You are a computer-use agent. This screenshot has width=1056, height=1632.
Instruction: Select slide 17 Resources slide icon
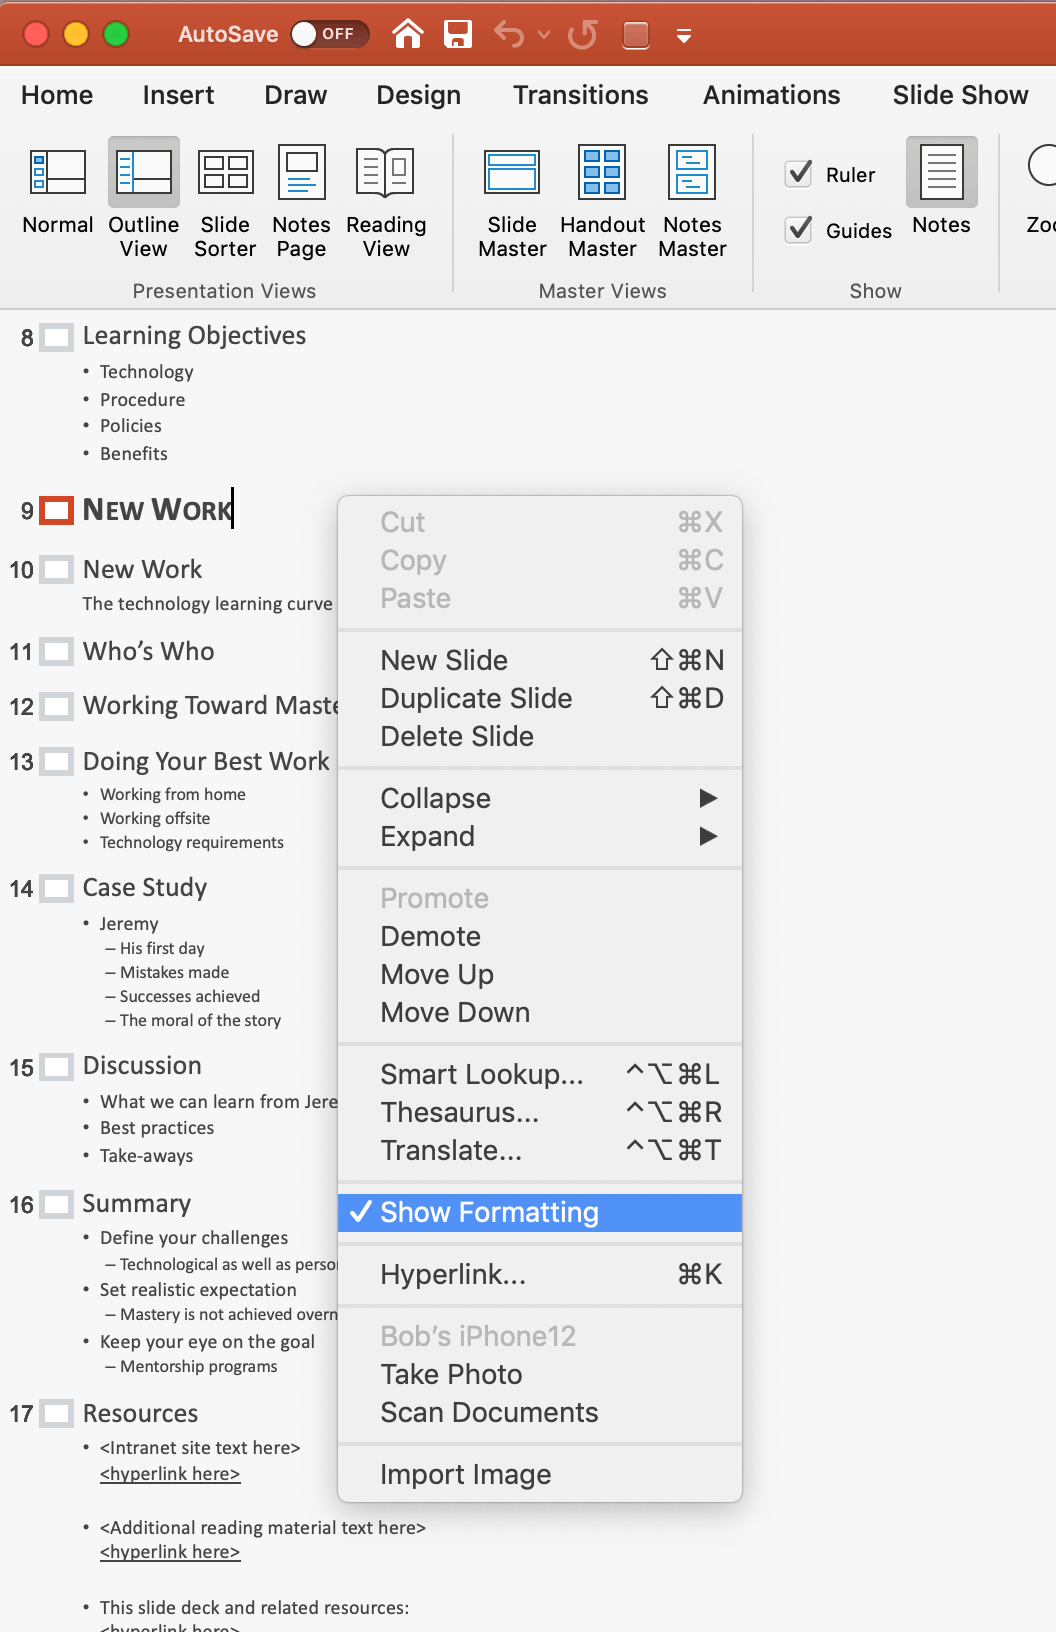57,1414
